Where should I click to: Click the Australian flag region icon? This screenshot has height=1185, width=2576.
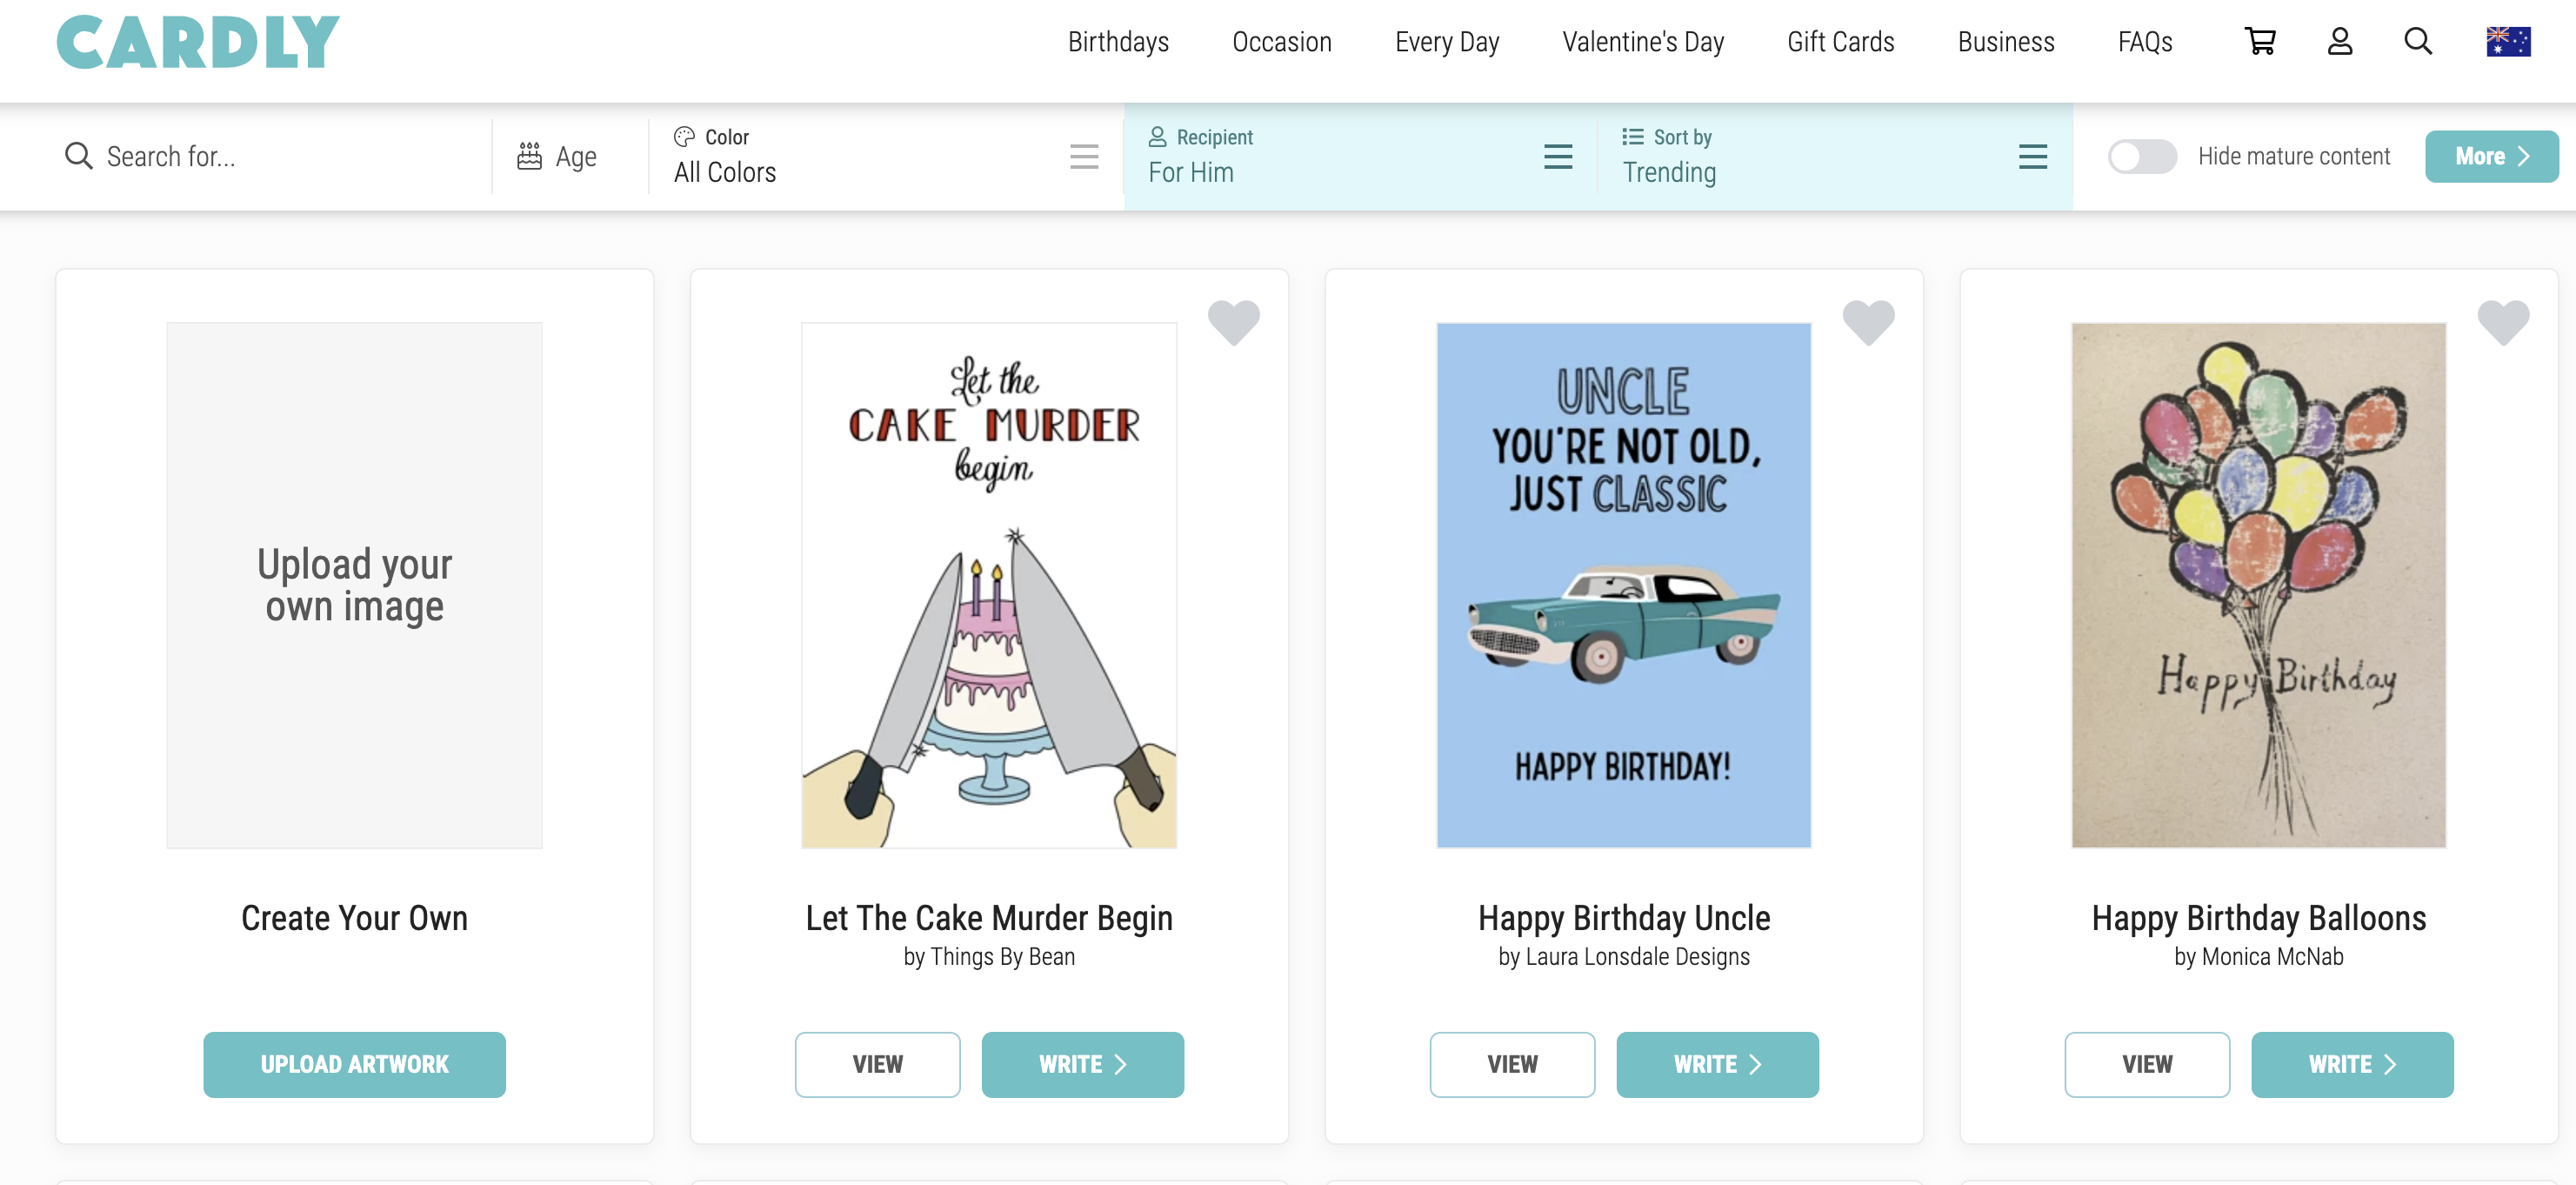[x=2508, y=42]
